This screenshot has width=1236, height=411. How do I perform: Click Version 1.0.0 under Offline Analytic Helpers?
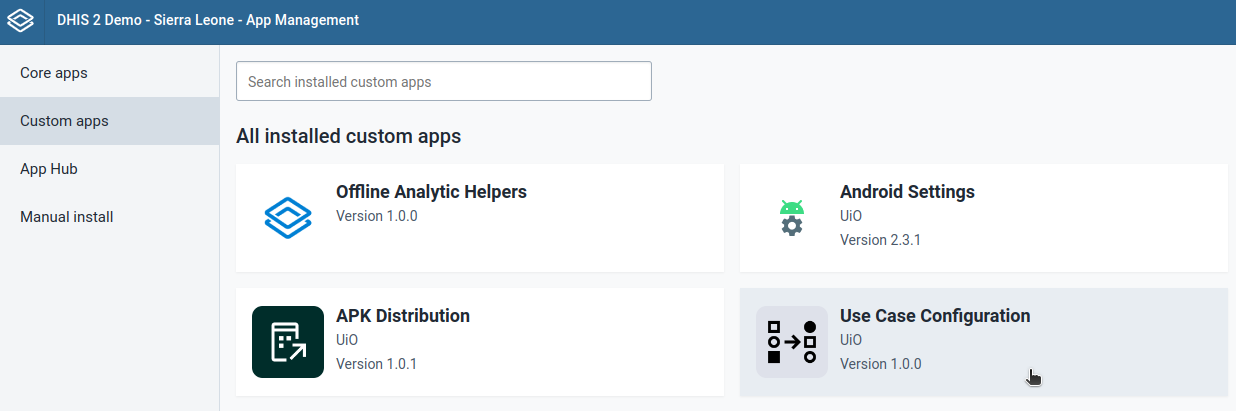[376, 216]
